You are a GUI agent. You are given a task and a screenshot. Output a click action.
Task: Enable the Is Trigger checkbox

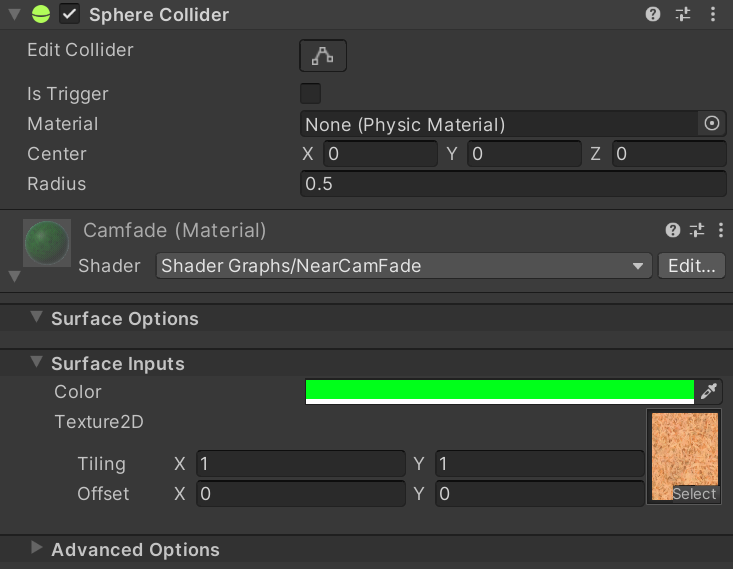[x=310, y=94]
